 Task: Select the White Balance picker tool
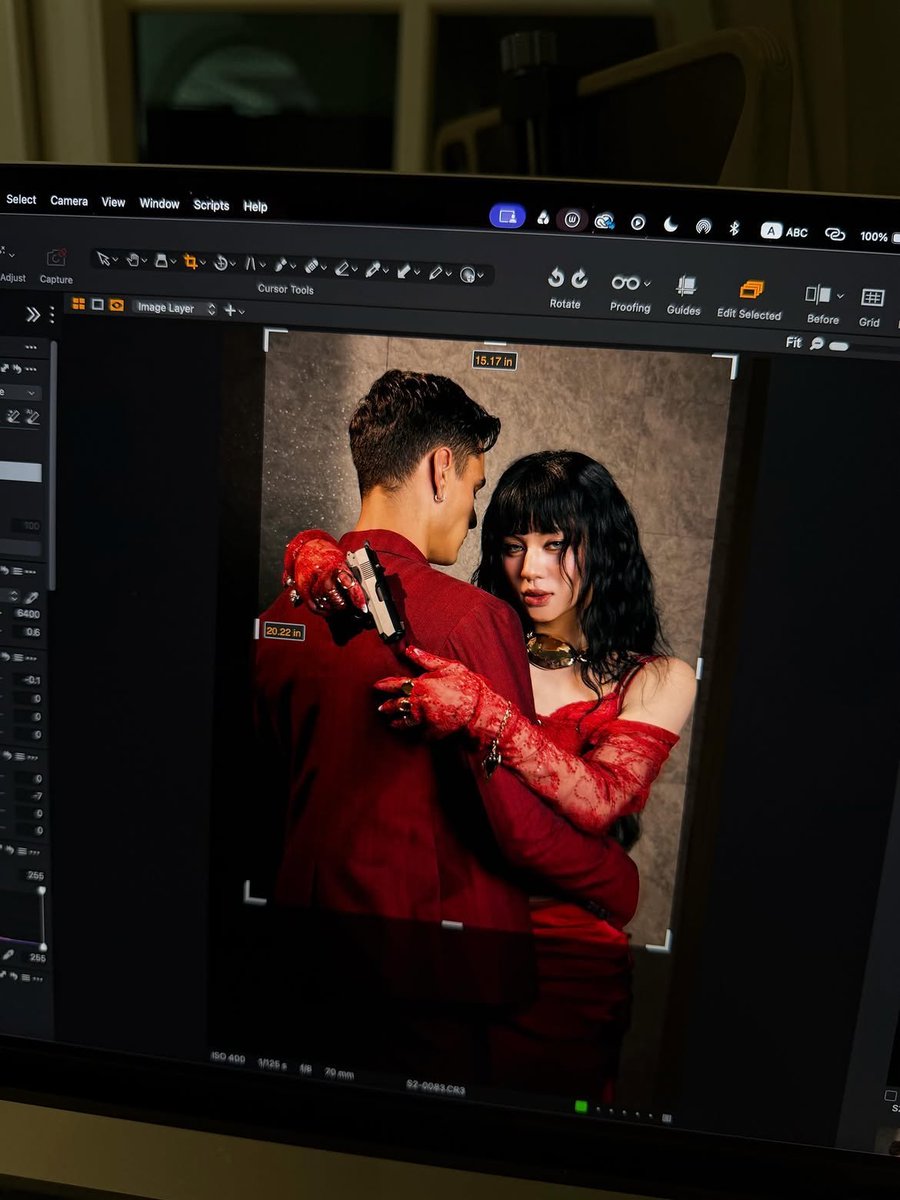tap(372, 269)
